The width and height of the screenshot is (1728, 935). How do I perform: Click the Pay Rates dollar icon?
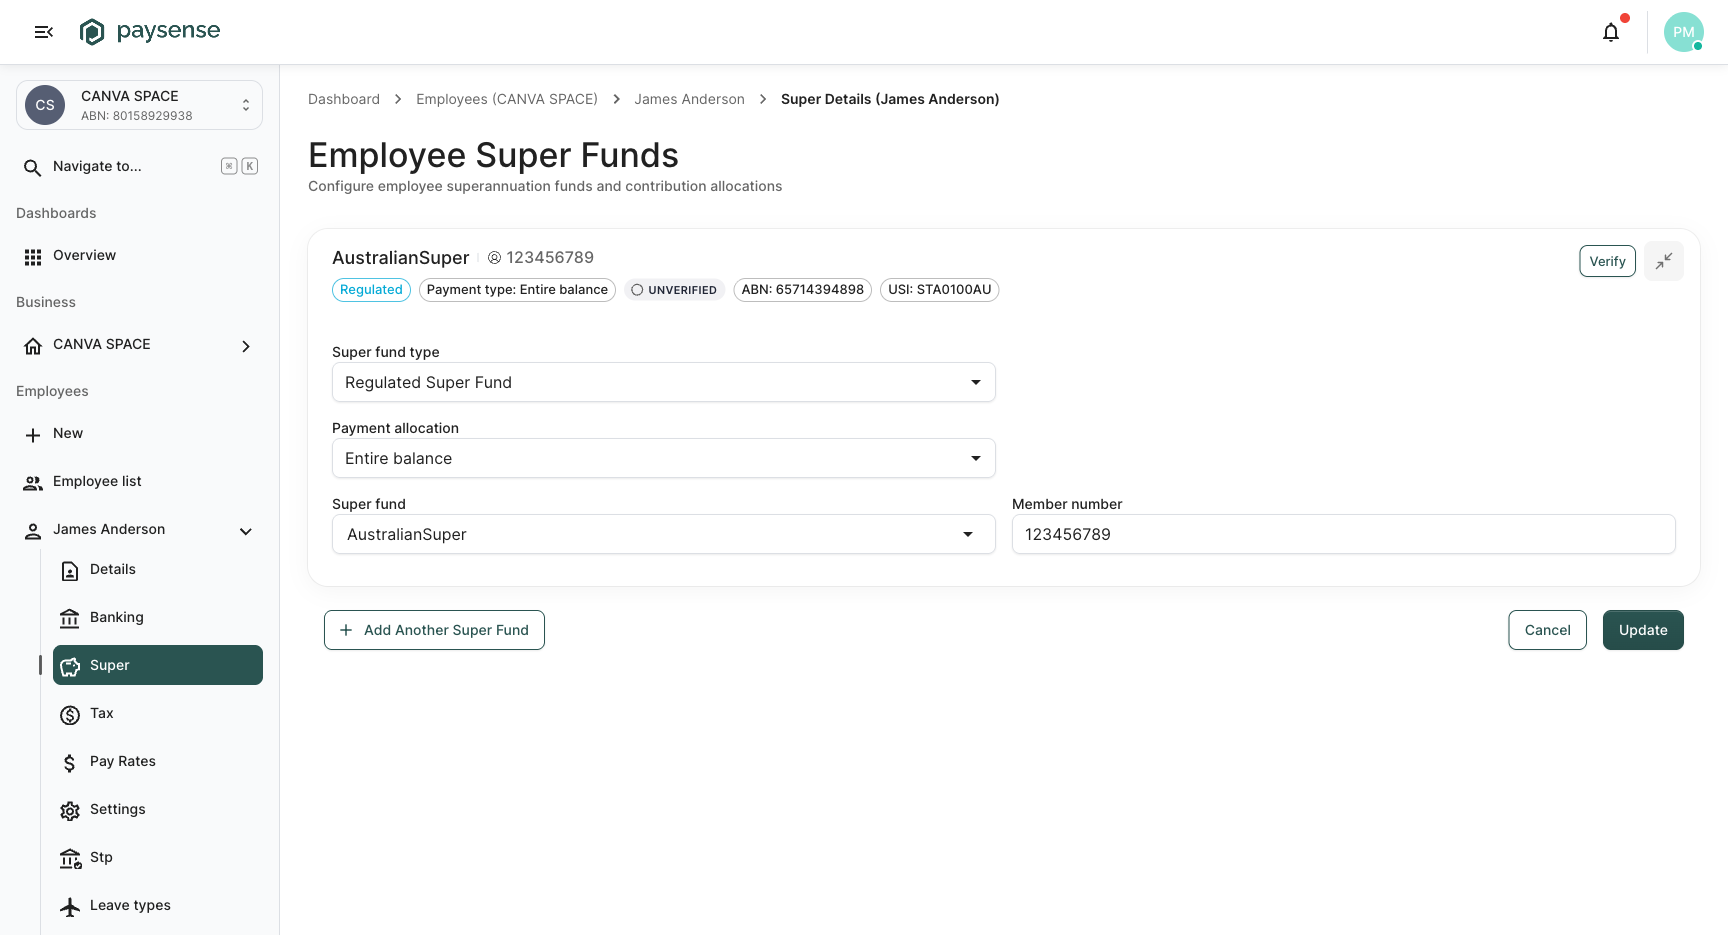point(70,763)
